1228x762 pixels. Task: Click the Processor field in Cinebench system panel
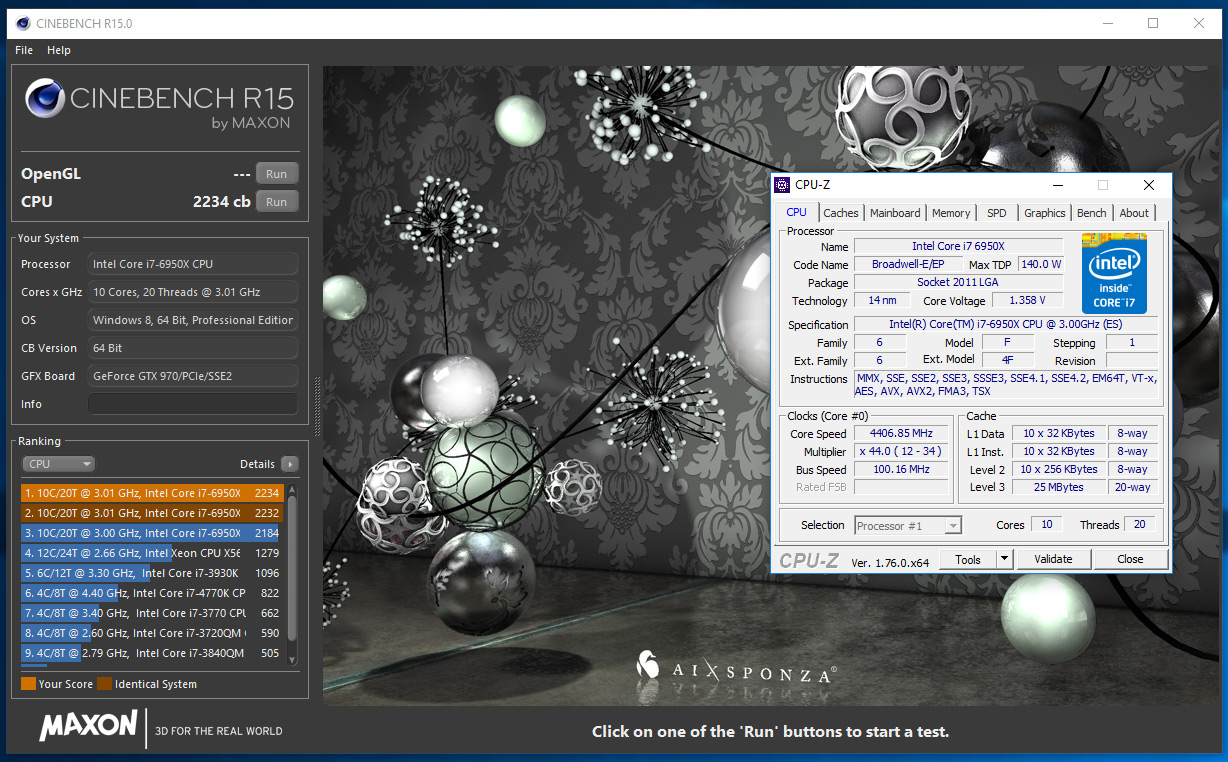click(193, 264)
